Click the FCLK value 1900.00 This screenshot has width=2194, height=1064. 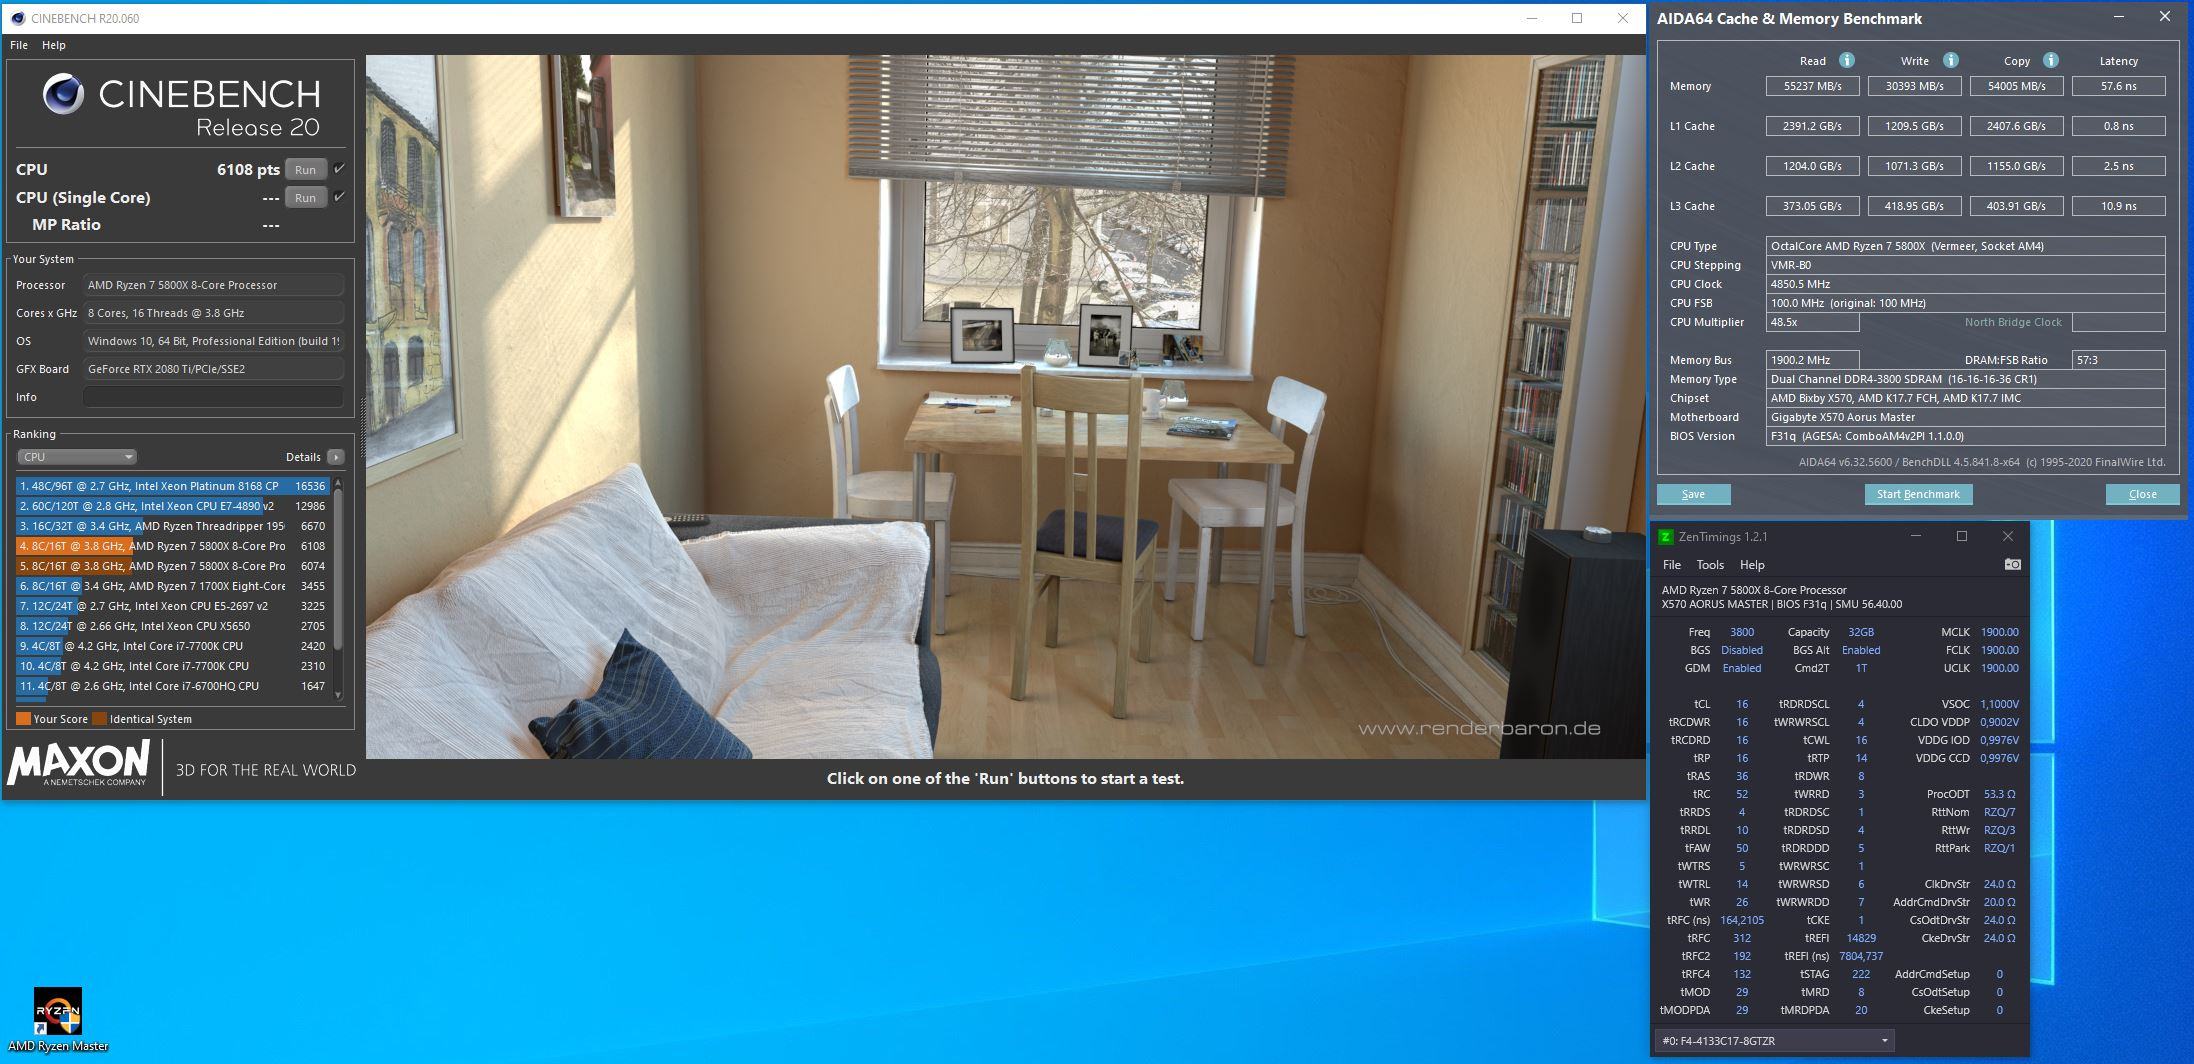(x=1999, y=650)
